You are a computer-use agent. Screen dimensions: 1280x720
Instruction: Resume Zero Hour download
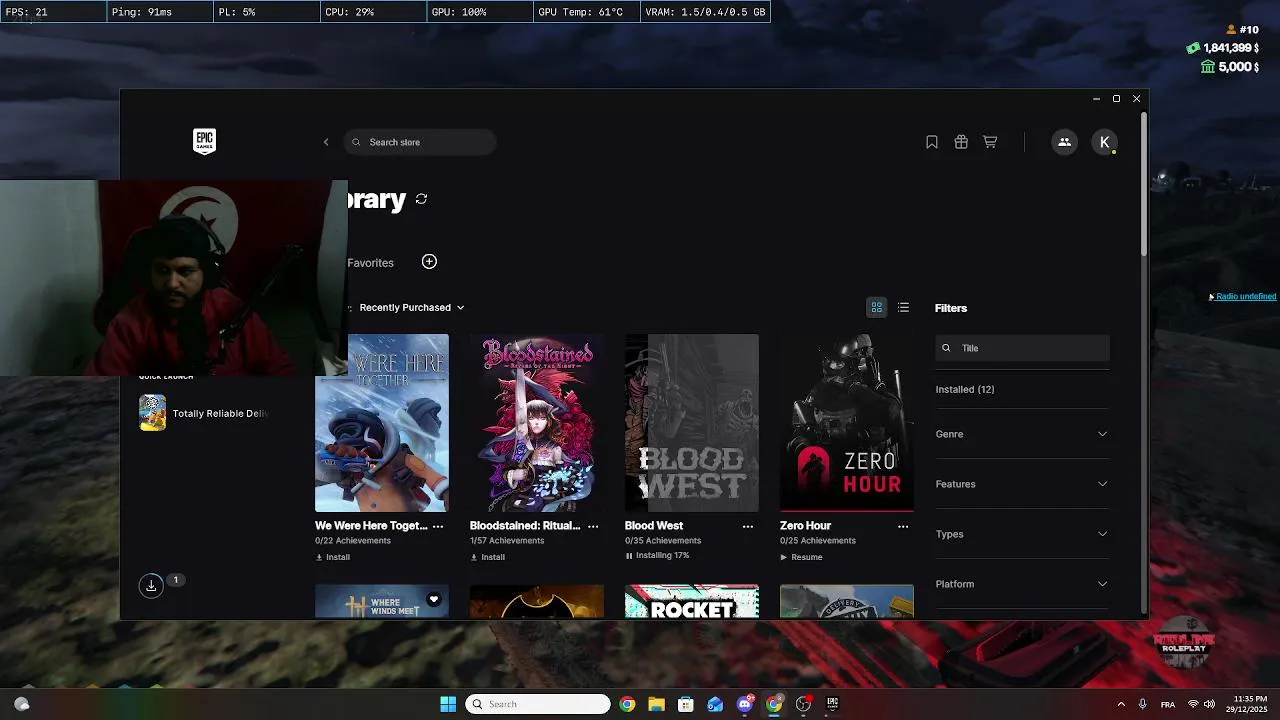(x=801, y=557)
